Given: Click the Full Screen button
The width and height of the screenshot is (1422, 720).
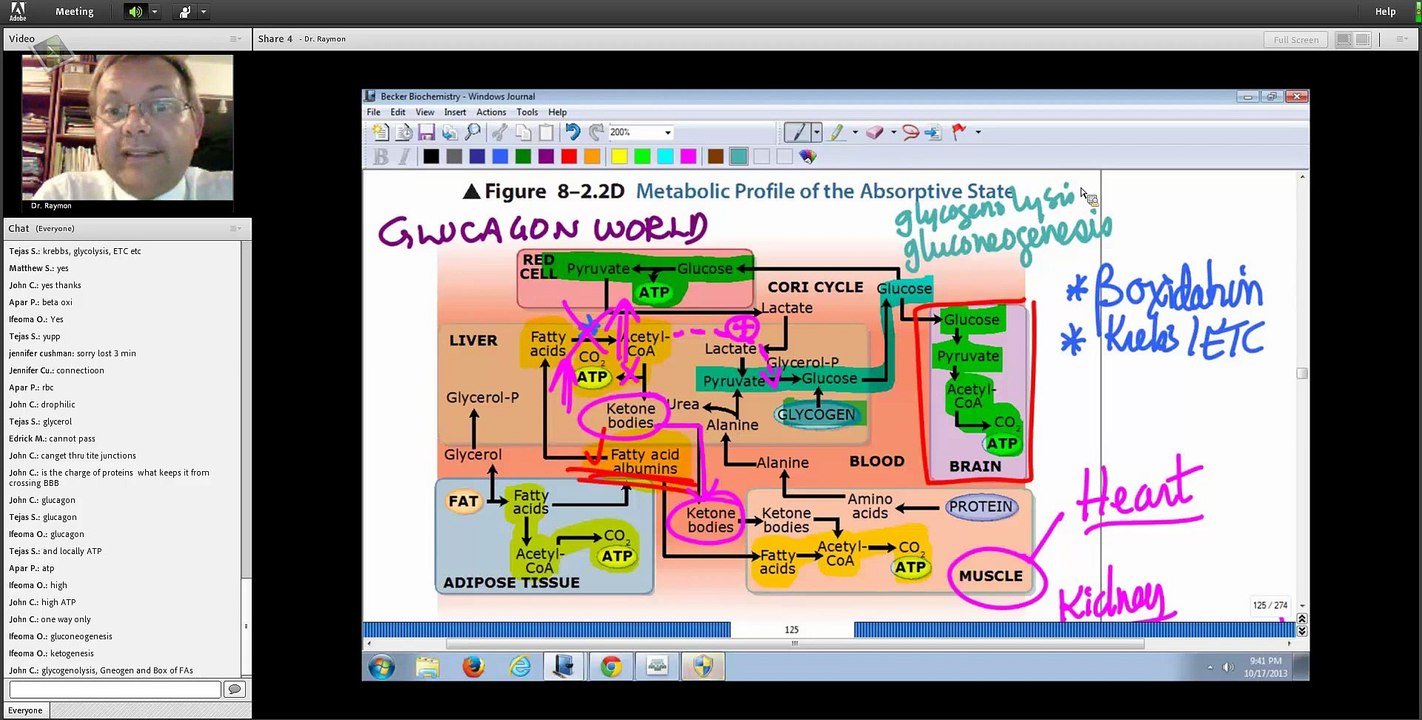Looking at the screenshot, I should point(1296,39).
